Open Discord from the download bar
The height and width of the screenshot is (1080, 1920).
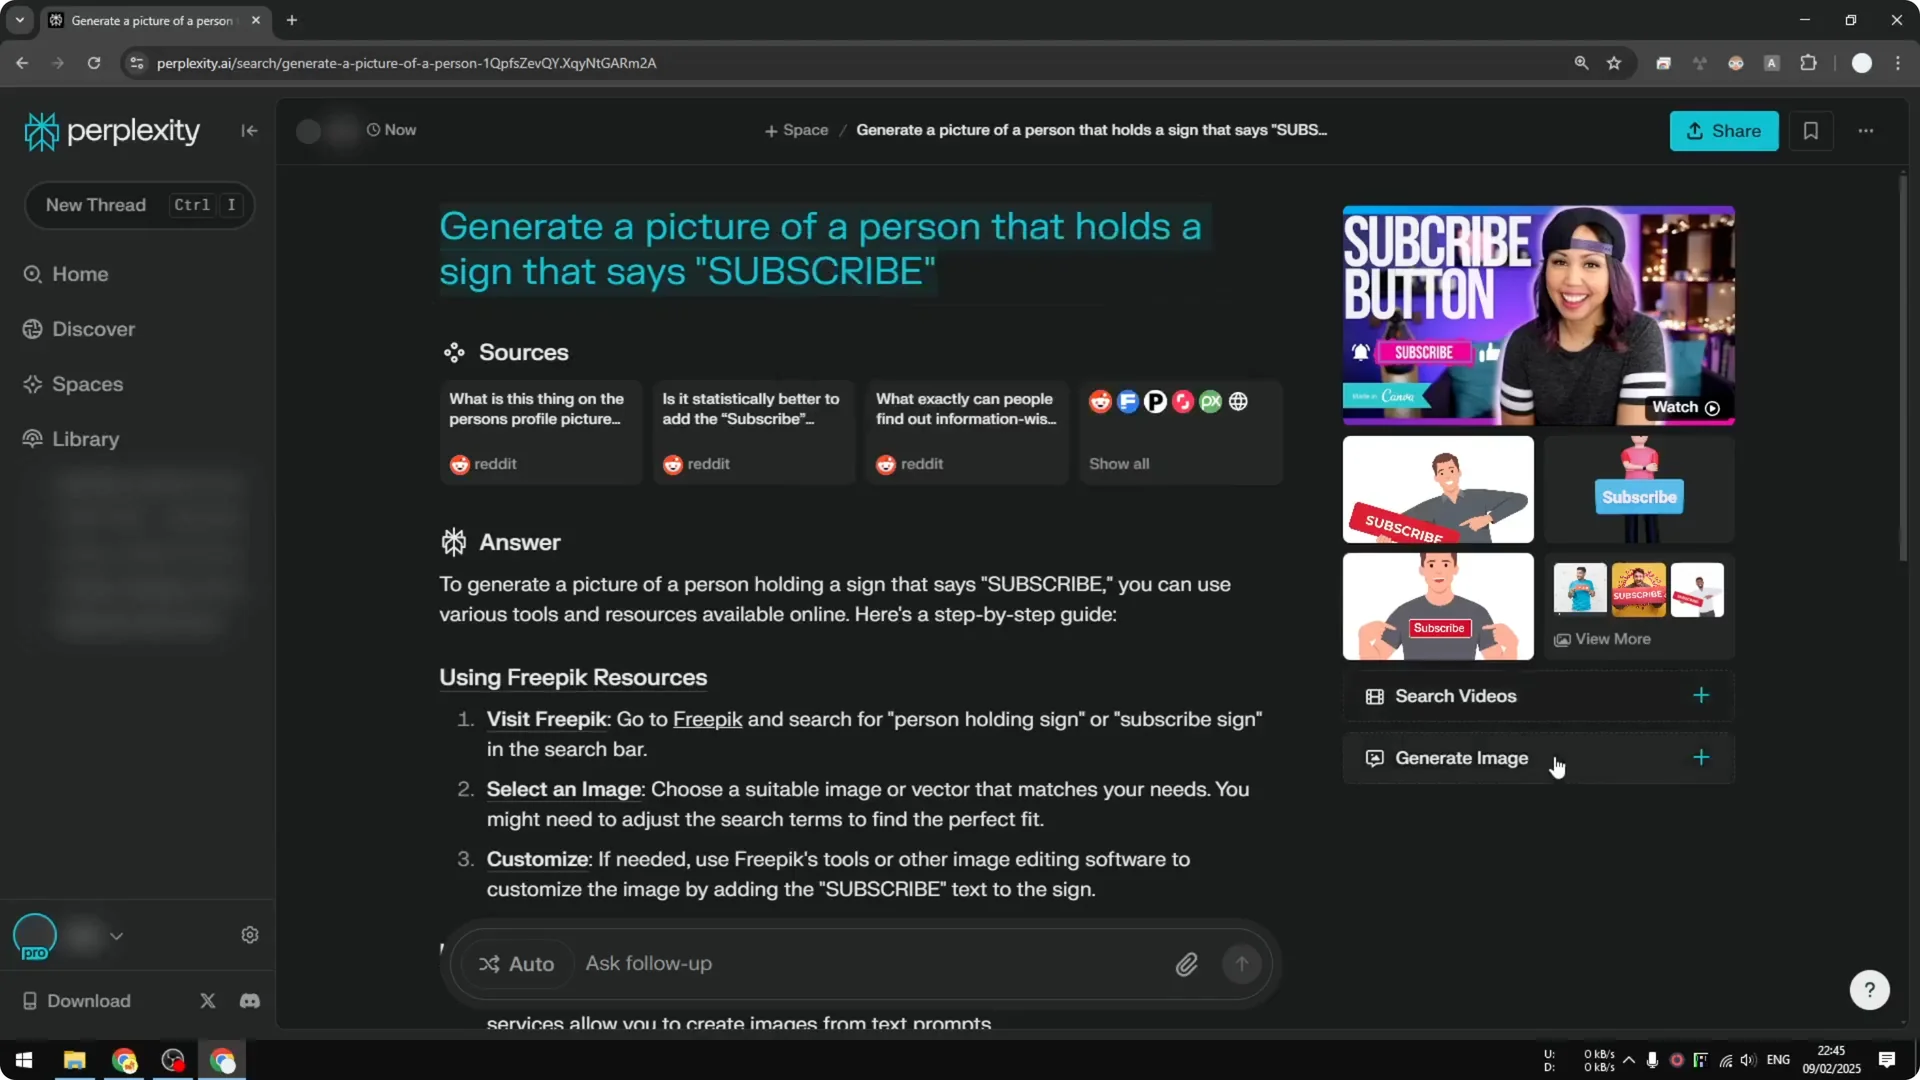[249, 1001]
